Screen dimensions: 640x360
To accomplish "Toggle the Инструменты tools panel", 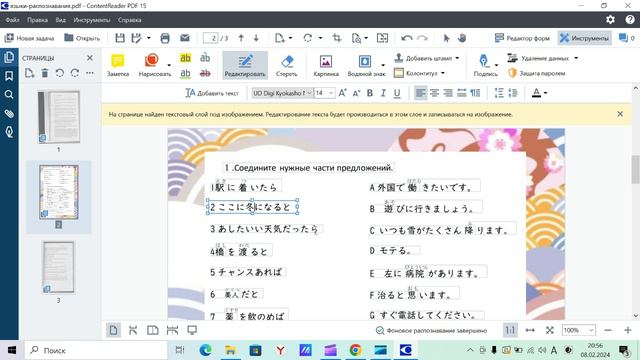I will pos(584,38).
